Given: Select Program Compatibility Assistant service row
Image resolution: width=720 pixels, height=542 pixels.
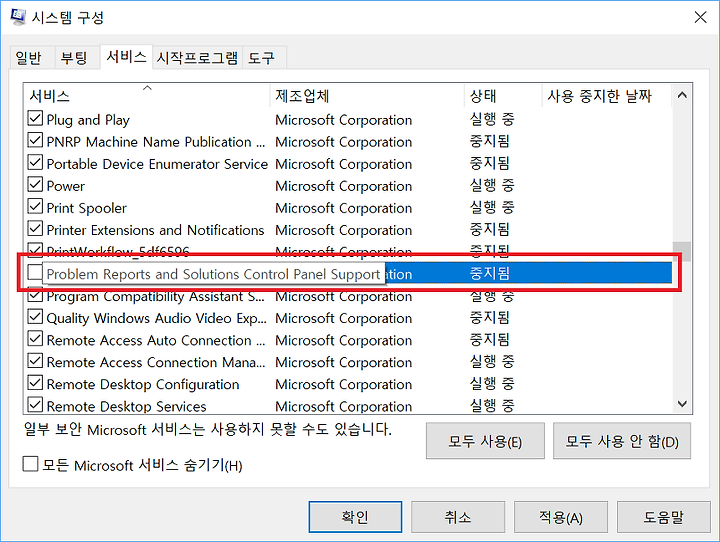Looking at the screenshot, I should 156,296.
